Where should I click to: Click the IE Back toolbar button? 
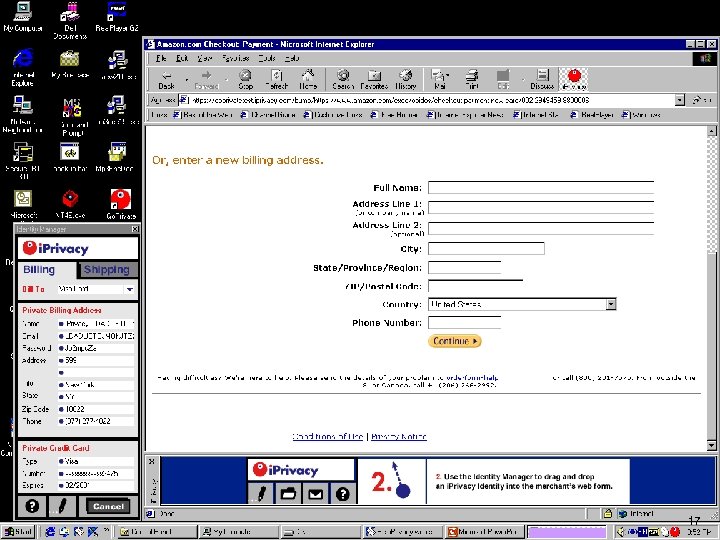pyautogui.click(x=166, y=79)
